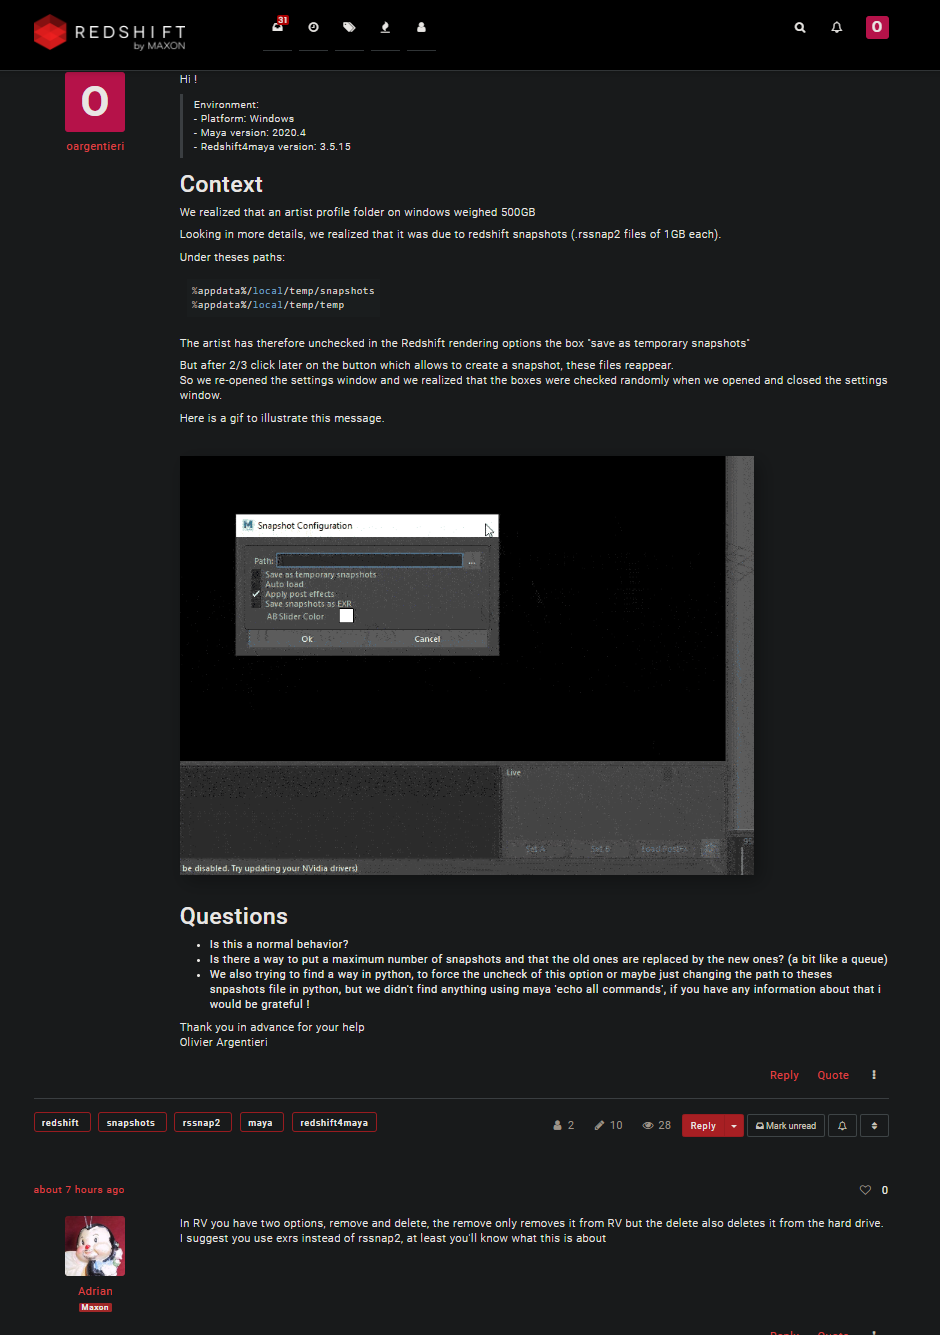Image resolution: width=940 pixels, height=1335 pixels.
Task: Open the post sort up-down arrows dropdown
Action: coord(874,1125)
